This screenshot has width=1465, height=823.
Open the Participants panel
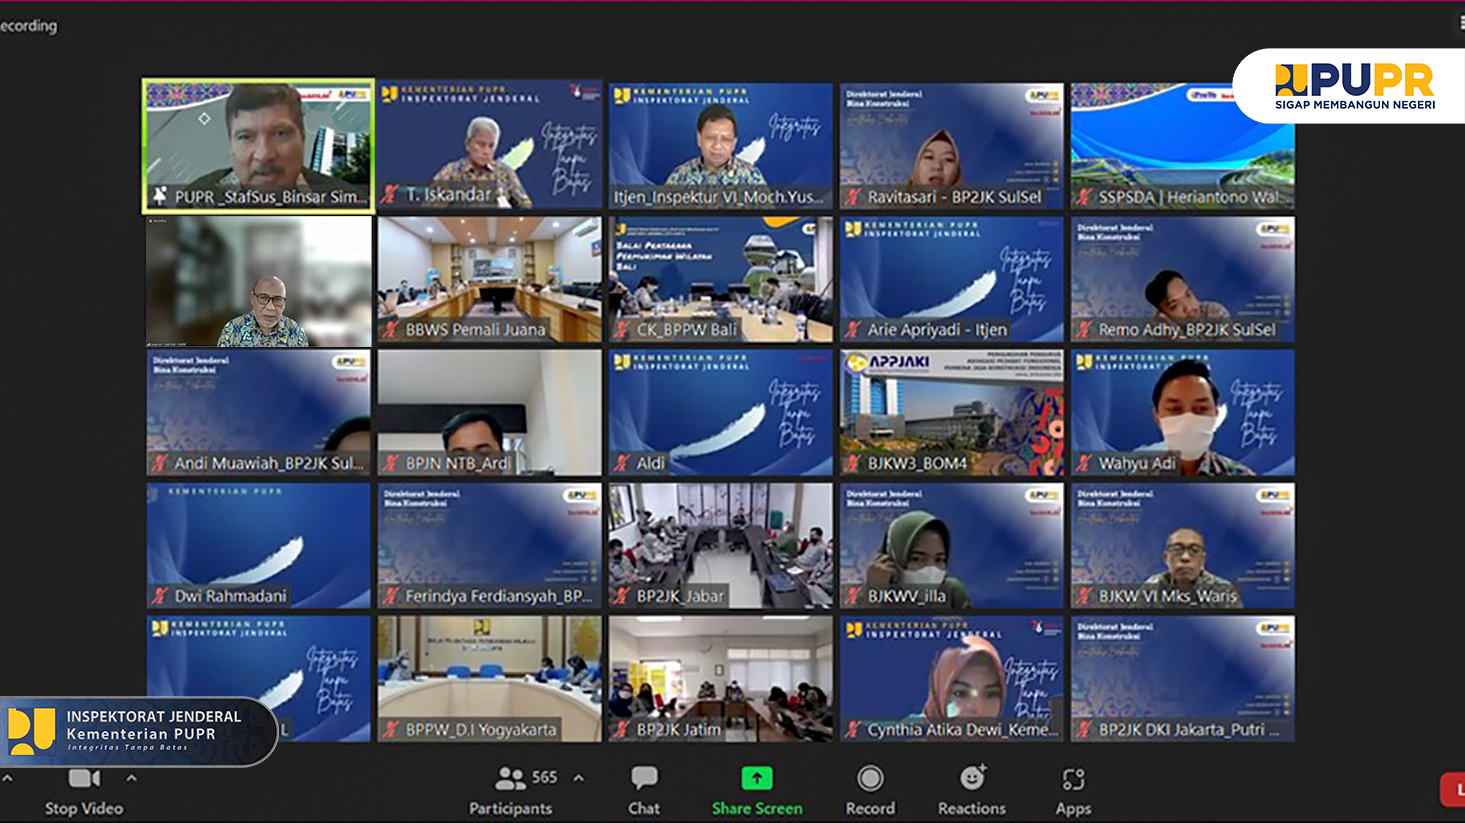click(510, 791)
